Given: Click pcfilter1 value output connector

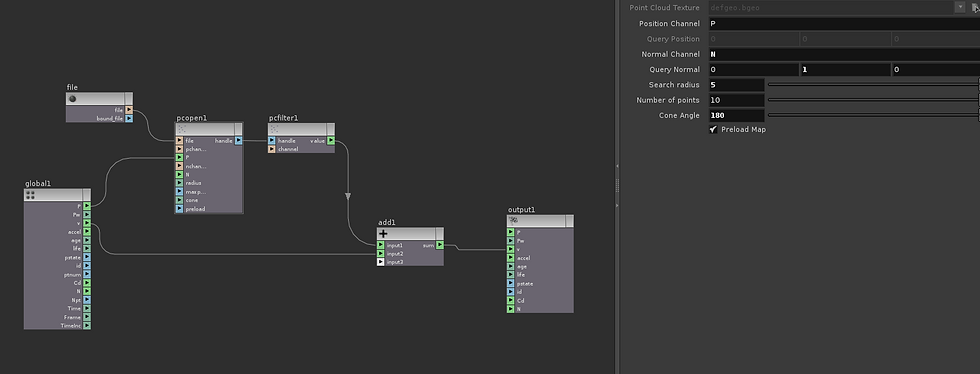Looking at the screenshot, I should click(x=331, y=141).
